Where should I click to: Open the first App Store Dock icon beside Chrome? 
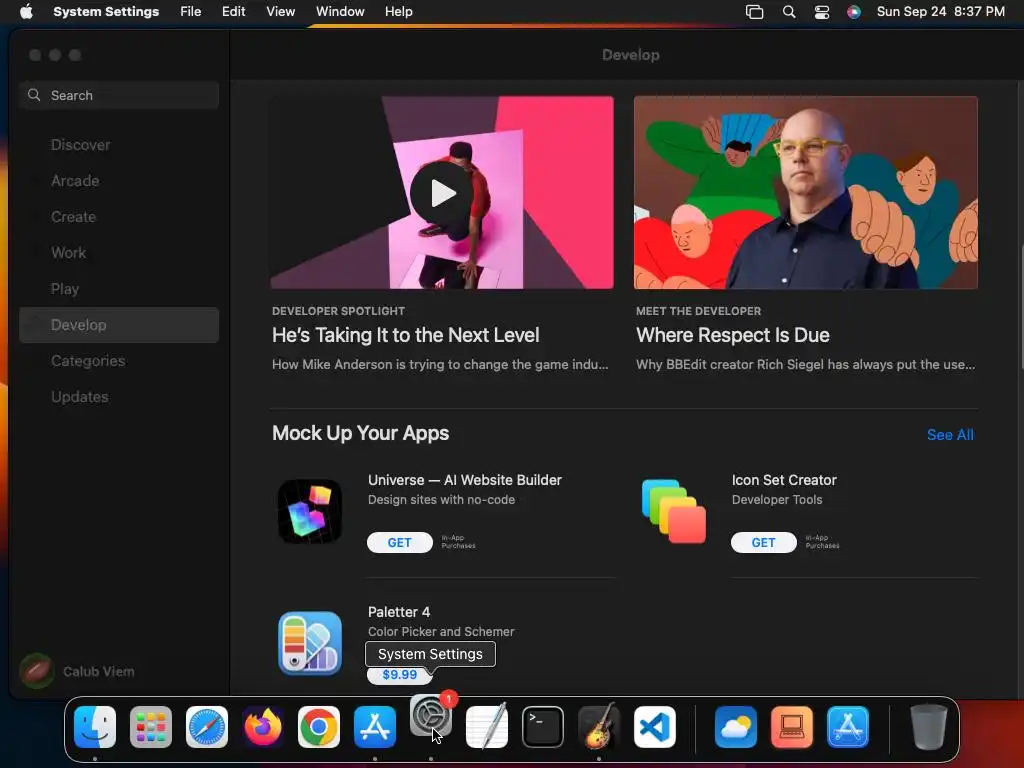[375, 727]
